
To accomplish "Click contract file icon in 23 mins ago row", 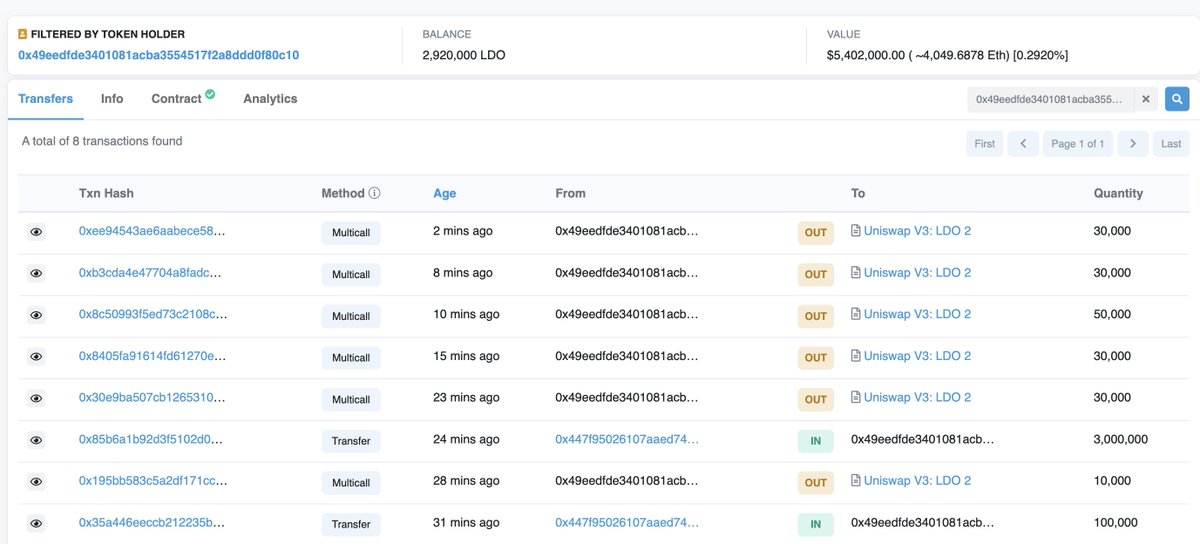I will click(856, 397).
